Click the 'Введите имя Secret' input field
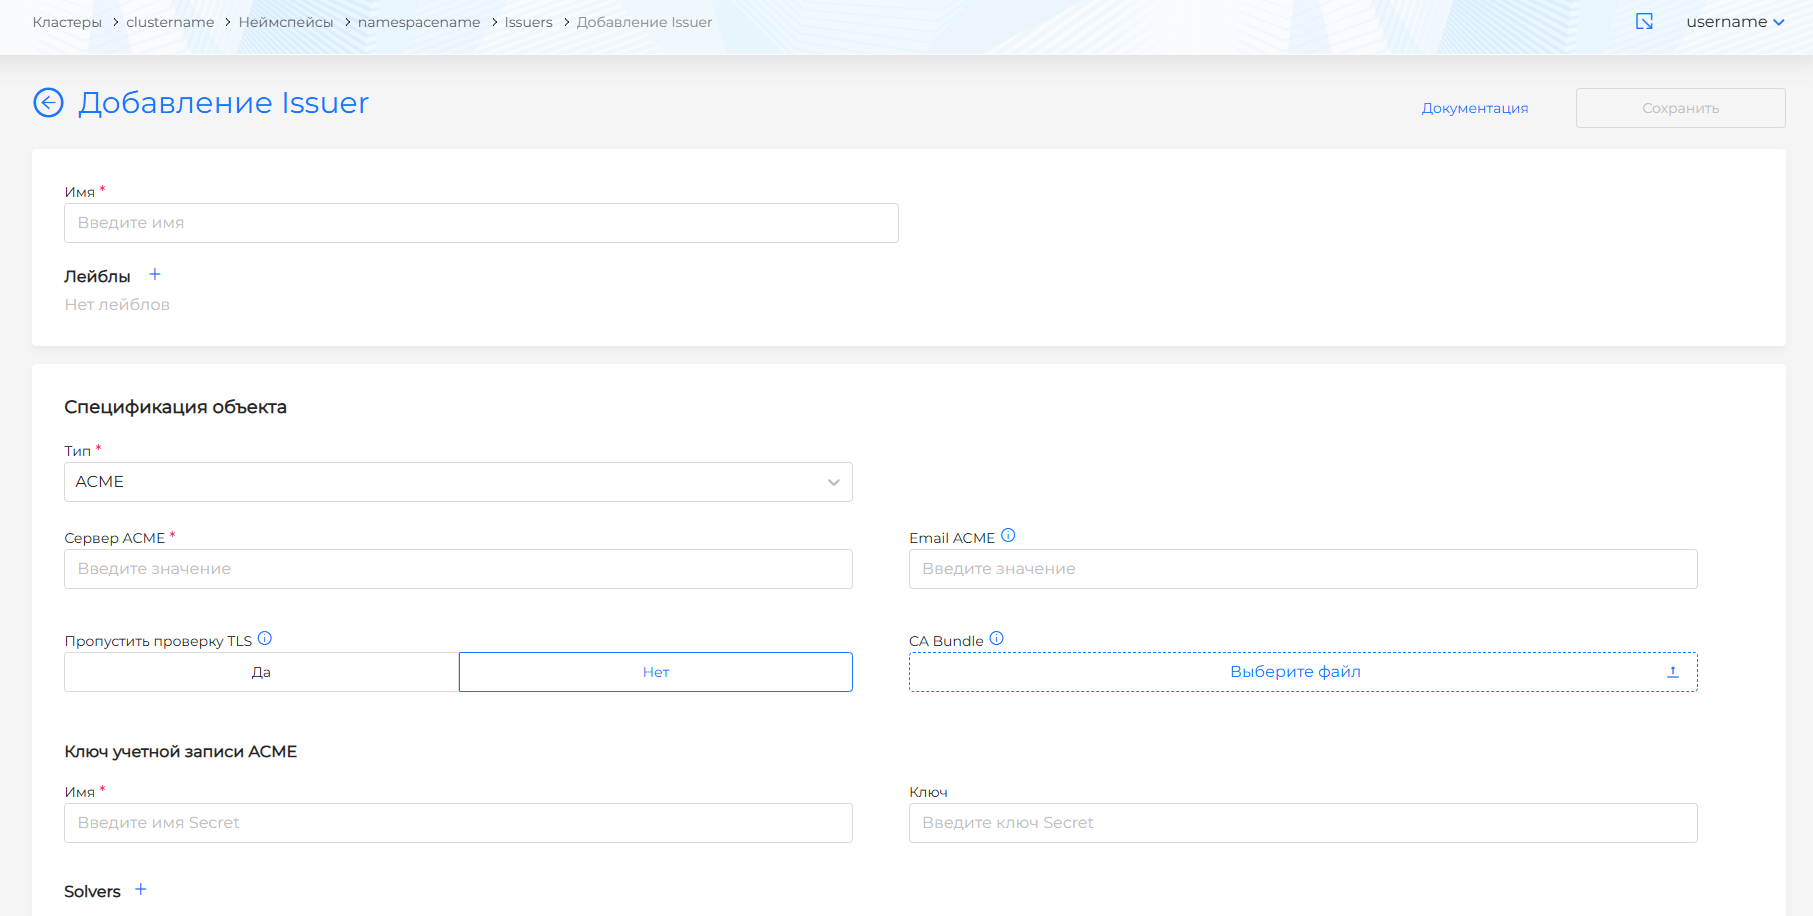1813x916 pixels. (458, 823)
